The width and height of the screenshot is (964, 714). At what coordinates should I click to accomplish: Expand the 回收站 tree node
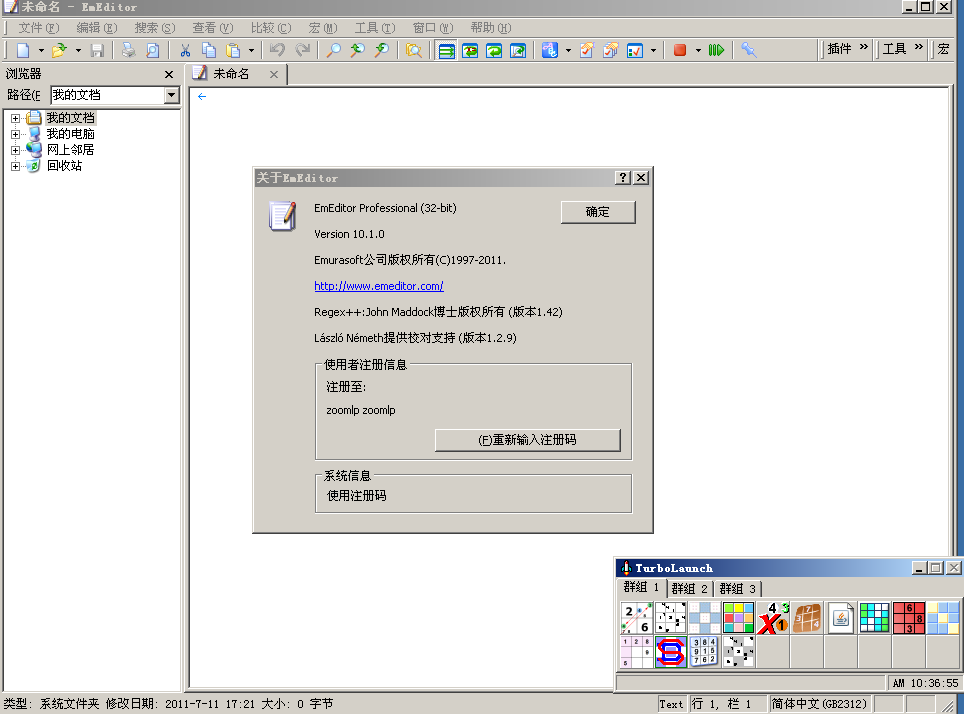[15, 166]
